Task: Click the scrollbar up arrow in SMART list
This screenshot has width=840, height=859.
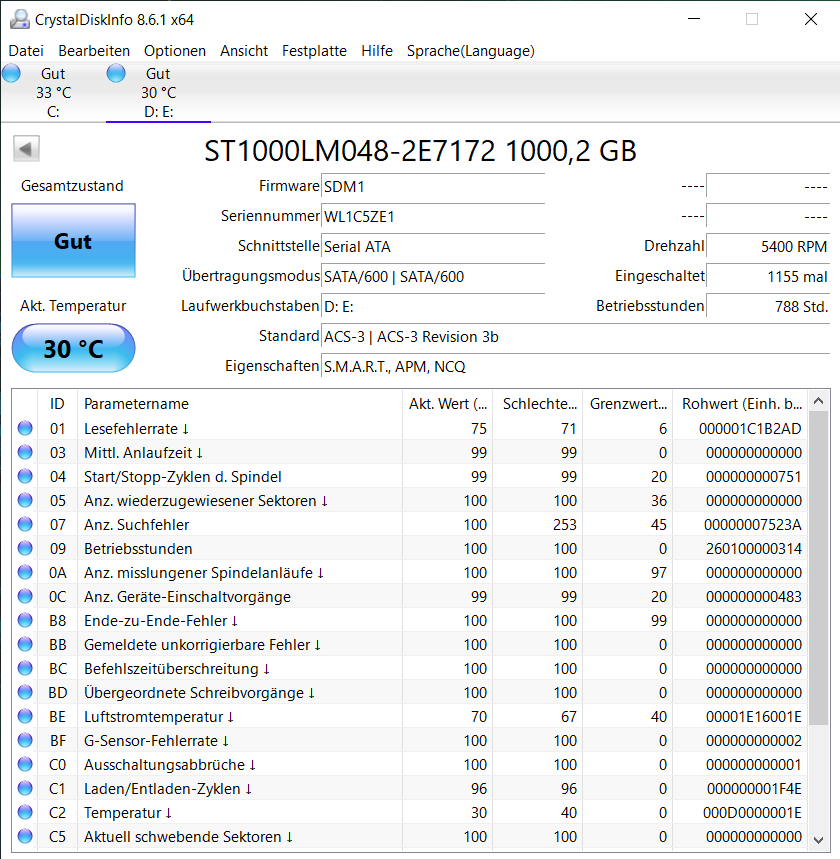Action: click(x=819, y=401)
